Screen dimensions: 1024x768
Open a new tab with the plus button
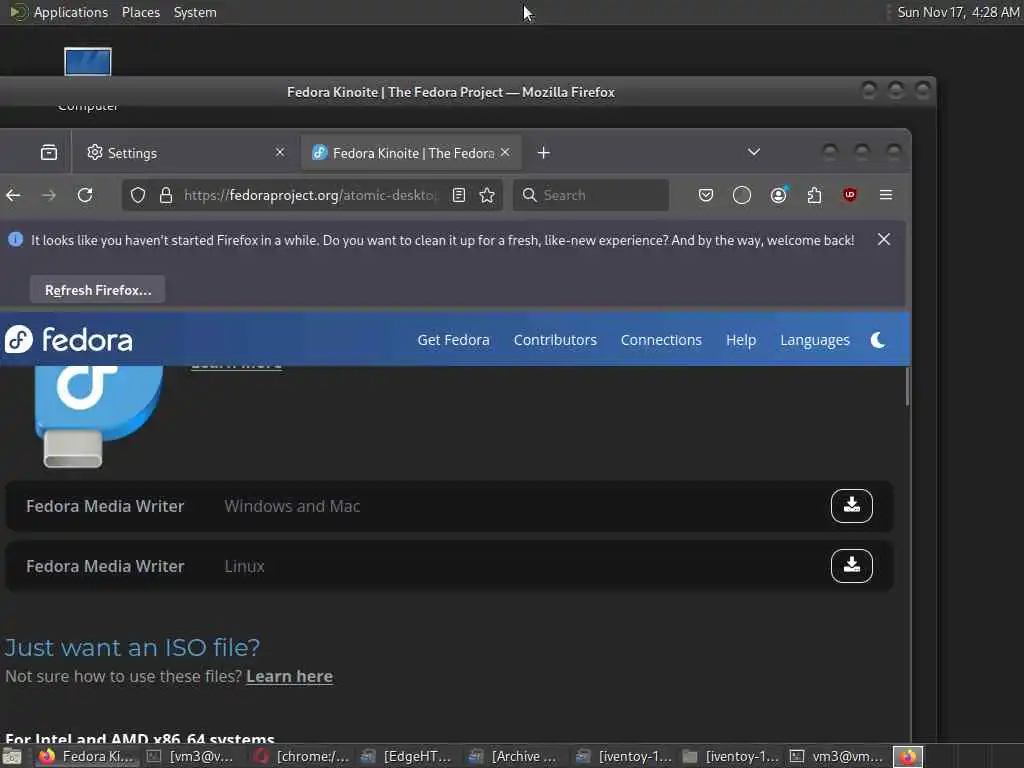tap(543, 153)
